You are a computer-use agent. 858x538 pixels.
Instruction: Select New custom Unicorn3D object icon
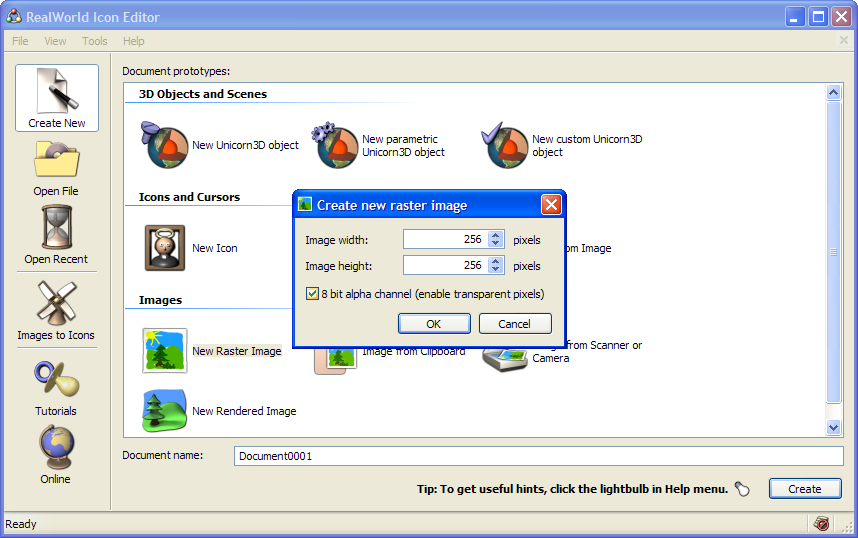click(505, 145)
